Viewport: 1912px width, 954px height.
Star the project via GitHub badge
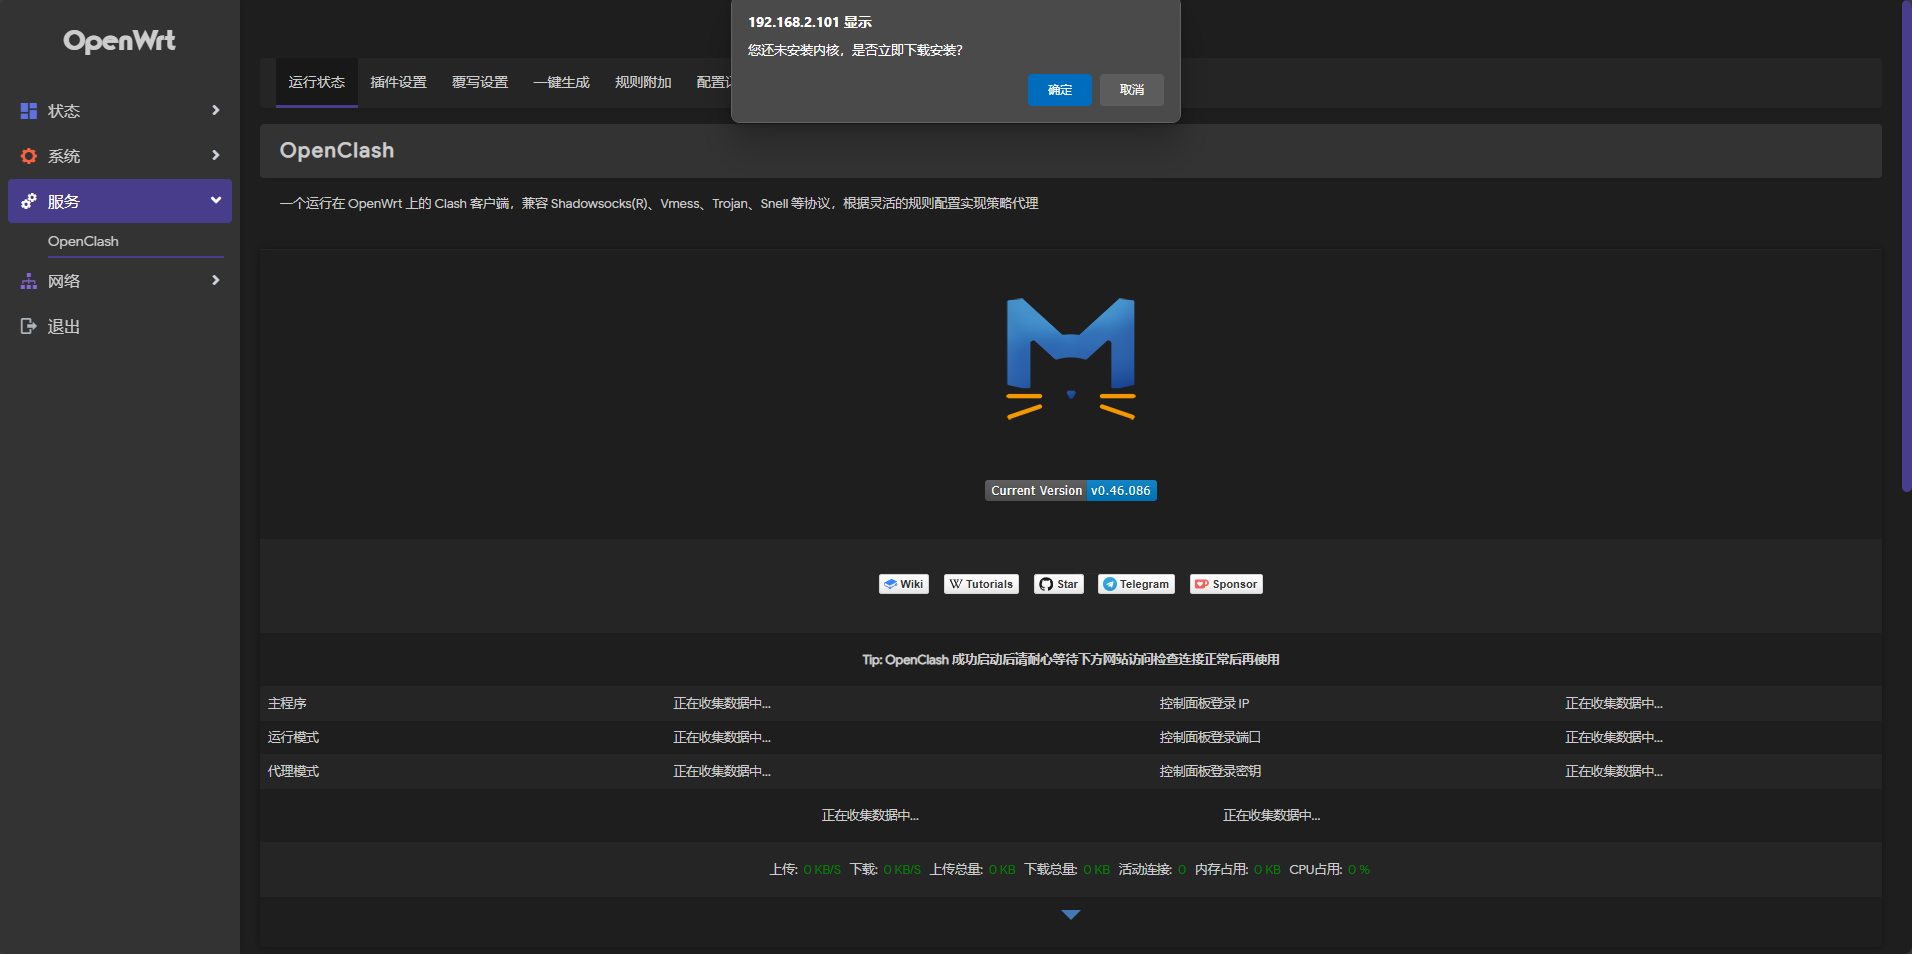1057,584
